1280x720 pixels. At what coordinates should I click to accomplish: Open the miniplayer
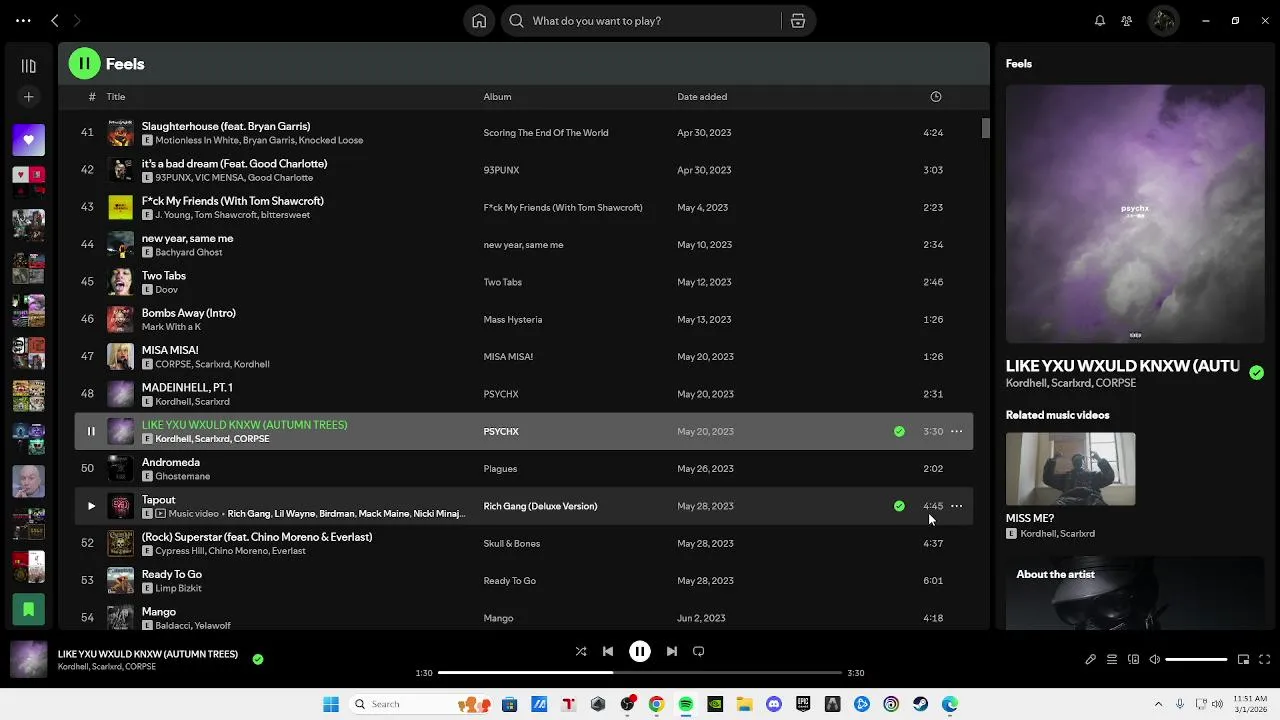(1243, 660)
